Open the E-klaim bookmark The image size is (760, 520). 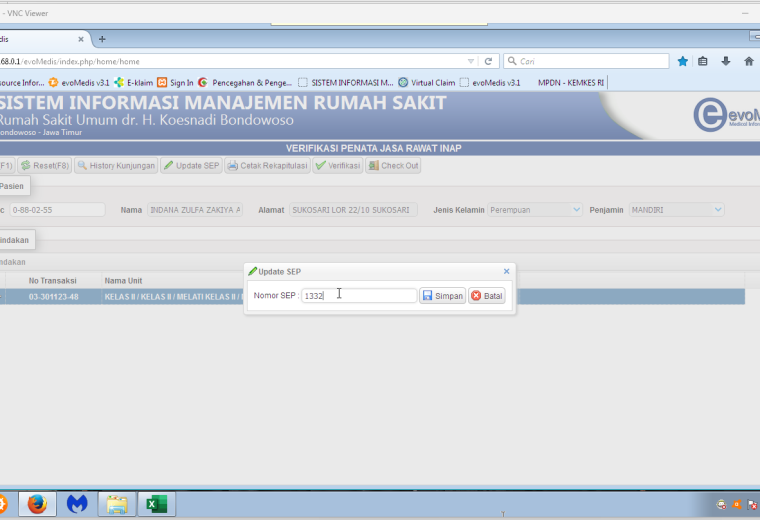[x=134, y=83]
